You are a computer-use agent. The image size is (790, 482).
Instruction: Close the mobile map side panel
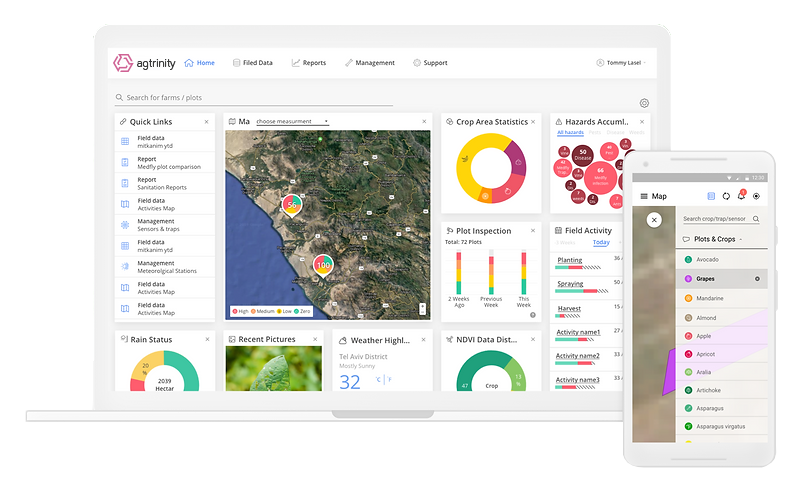654,220
